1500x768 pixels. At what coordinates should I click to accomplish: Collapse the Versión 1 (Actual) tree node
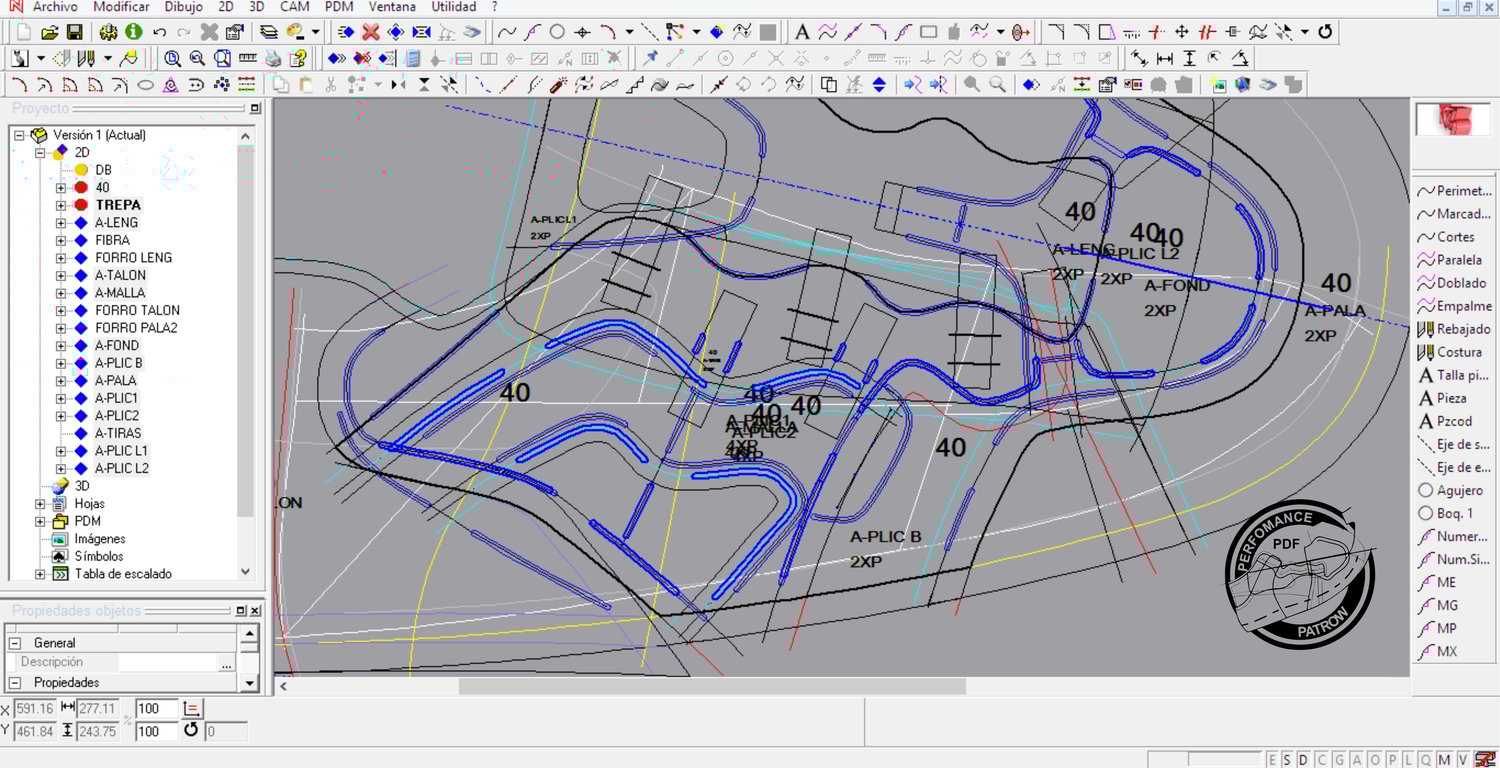point(19,135)
